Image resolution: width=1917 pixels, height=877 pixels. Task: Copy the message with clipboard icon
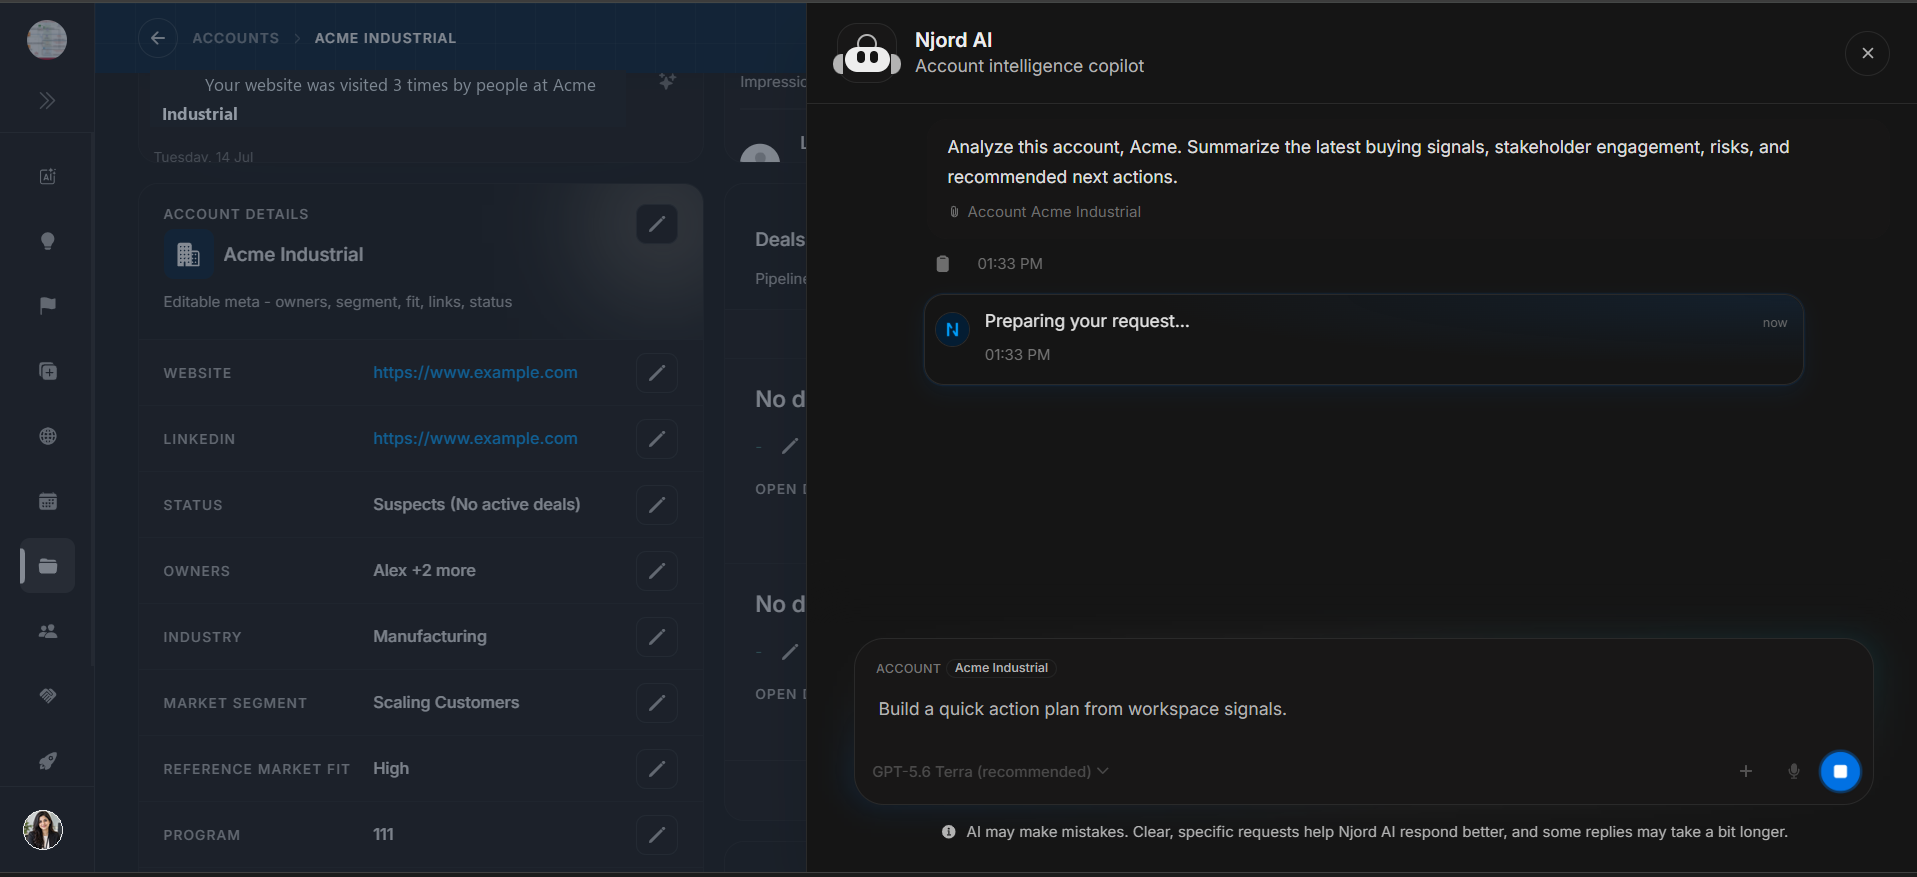tap(942, 264)
